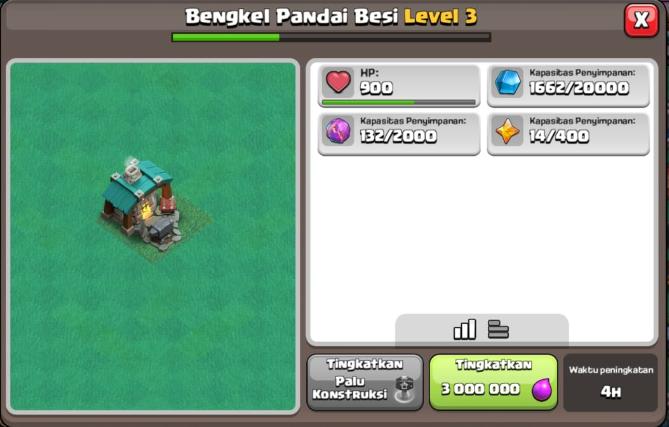Click the Bengkel Pandai Besi Level 3 title
Image resolution: width=669 pixels, height=427 pixels.
(331, 16)
